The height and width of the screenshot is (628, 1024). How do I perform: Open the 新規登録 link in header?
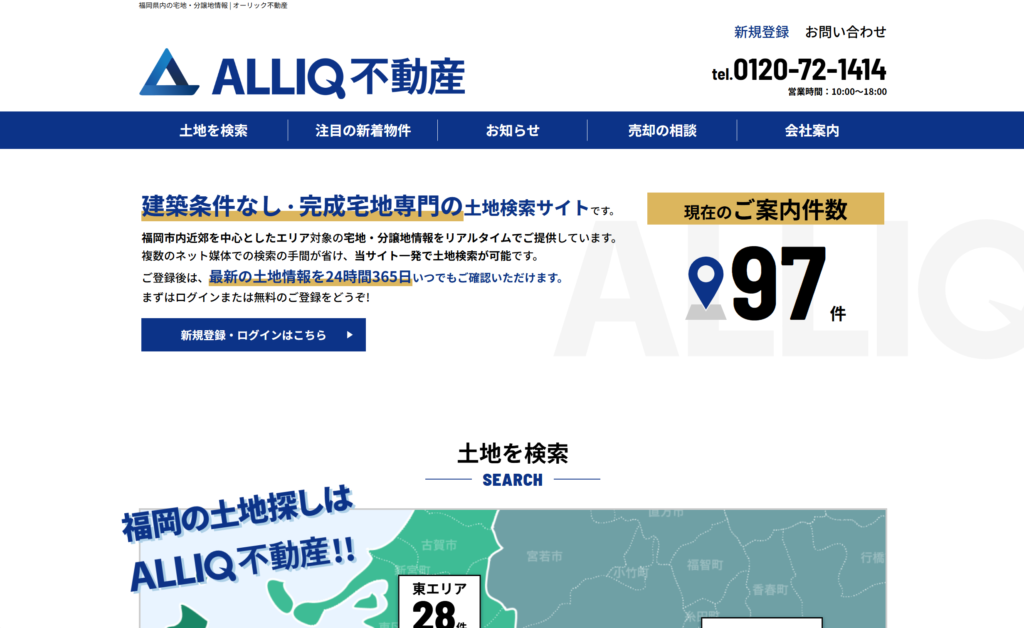click(x=761, y=32)
